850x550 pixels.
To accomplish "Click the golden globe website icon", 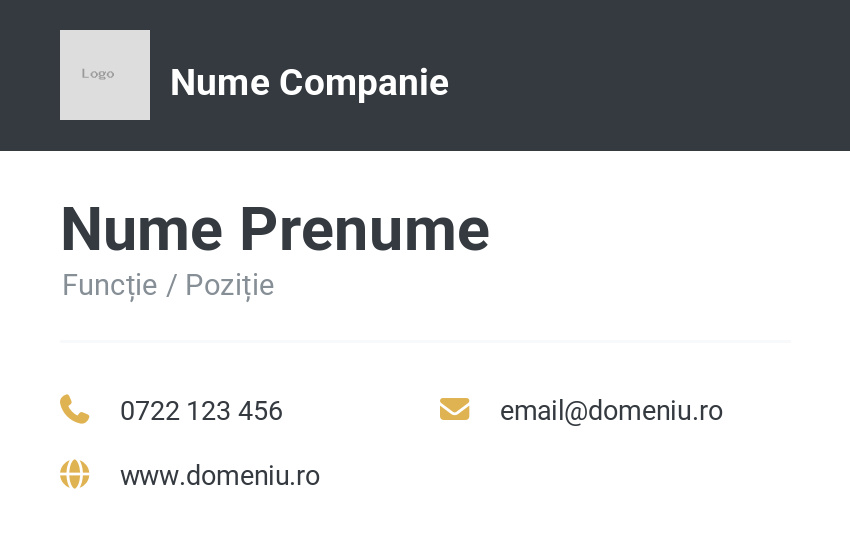I will tap(74, 474).
